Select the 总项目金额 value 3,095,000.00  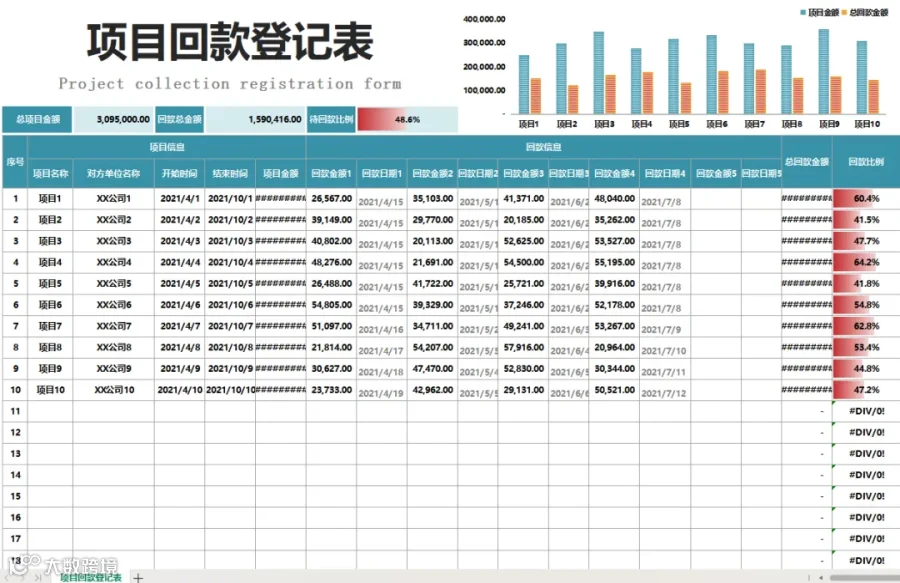click(x=114, y=119)
